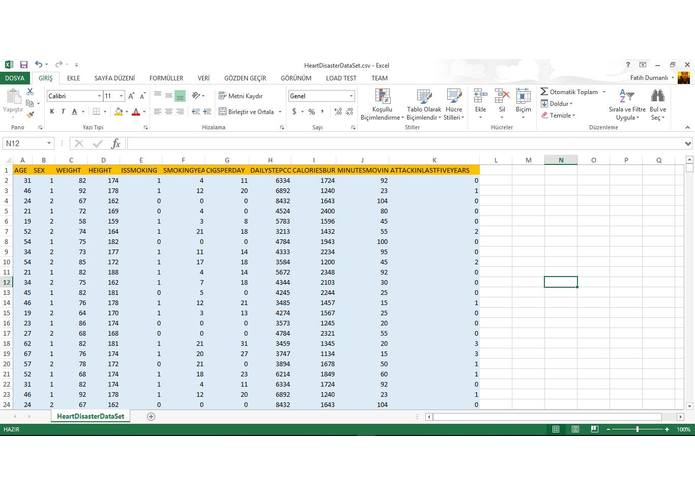Align cell content to the top
The height and width of the screenshot is (494, 695).
pyautogui.click(x=158, y=96)
